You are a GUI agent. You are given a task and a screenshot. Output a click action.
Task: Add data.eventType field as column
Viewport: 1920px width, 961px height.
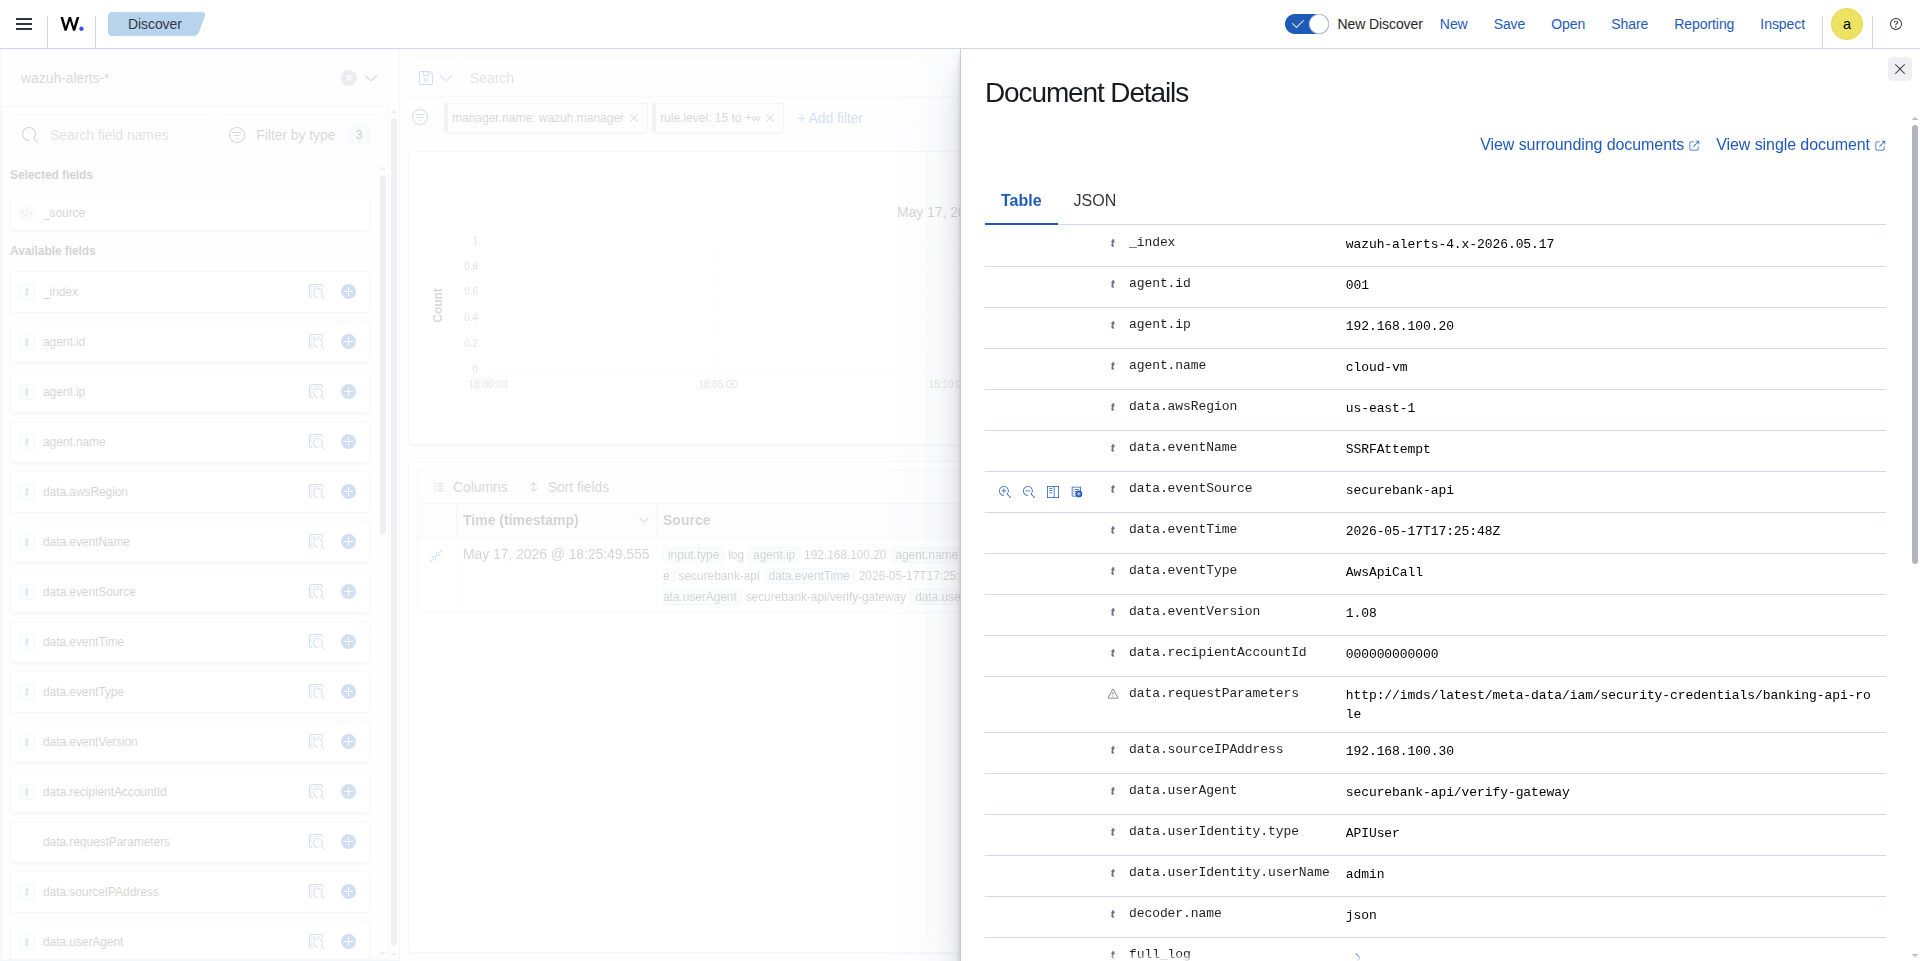pyautogui.click(x=348, y=692)
